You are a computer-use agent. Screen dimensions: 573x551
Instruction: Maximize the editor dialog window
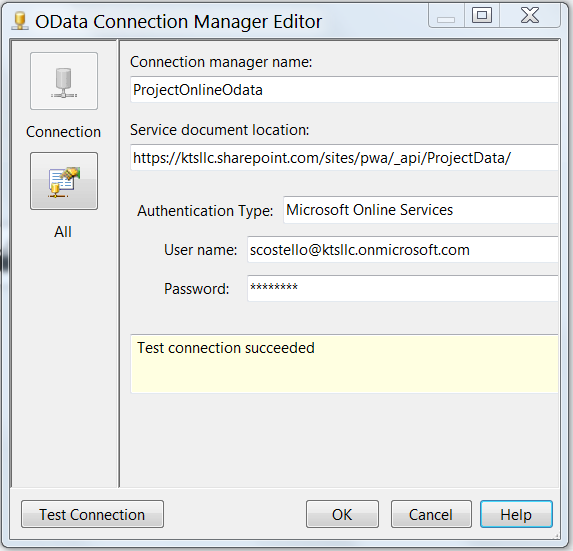(482, 16)
